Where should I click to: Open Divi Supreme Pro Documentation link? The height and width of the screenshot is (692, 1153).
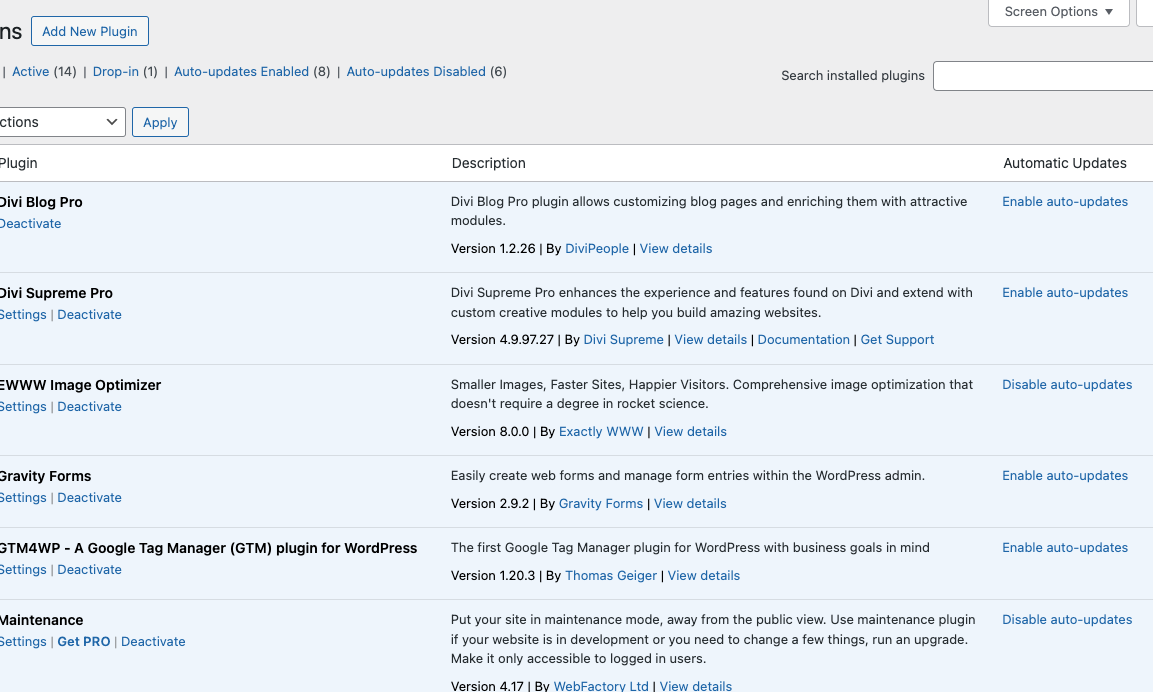point(803,340)
